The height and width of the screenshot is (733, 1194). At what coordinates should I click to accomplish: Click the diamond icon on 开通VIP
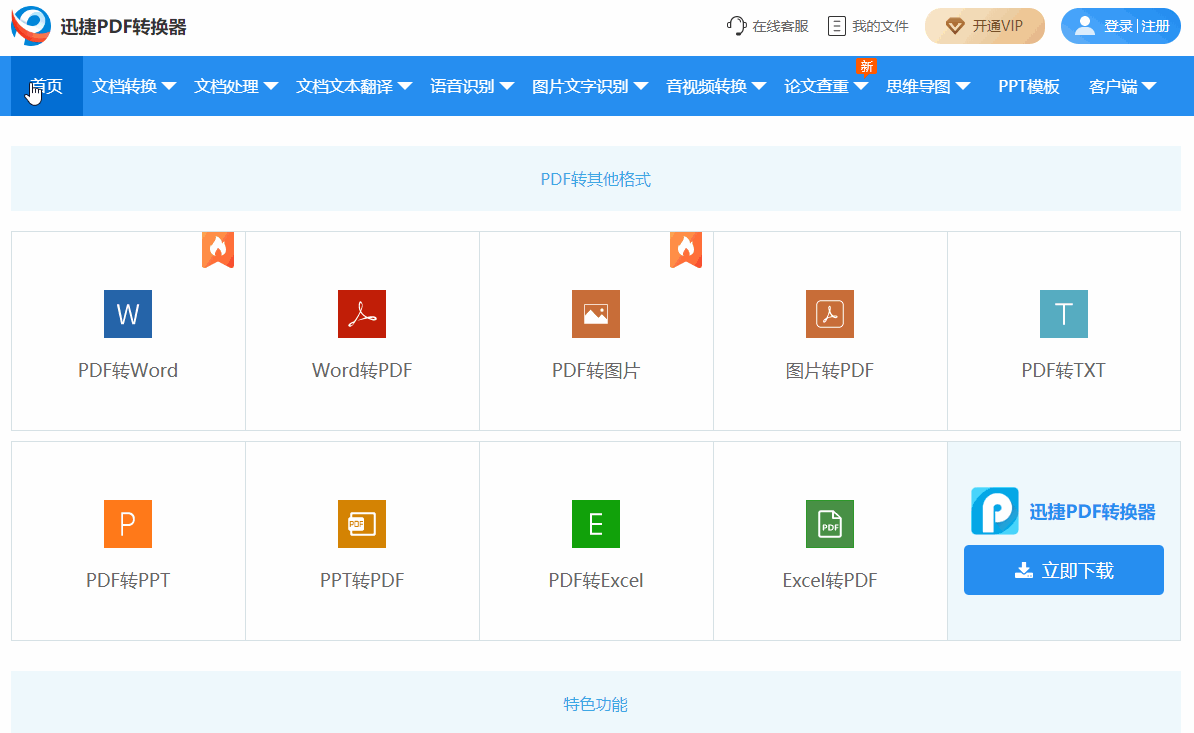click(x=955, y=26)
